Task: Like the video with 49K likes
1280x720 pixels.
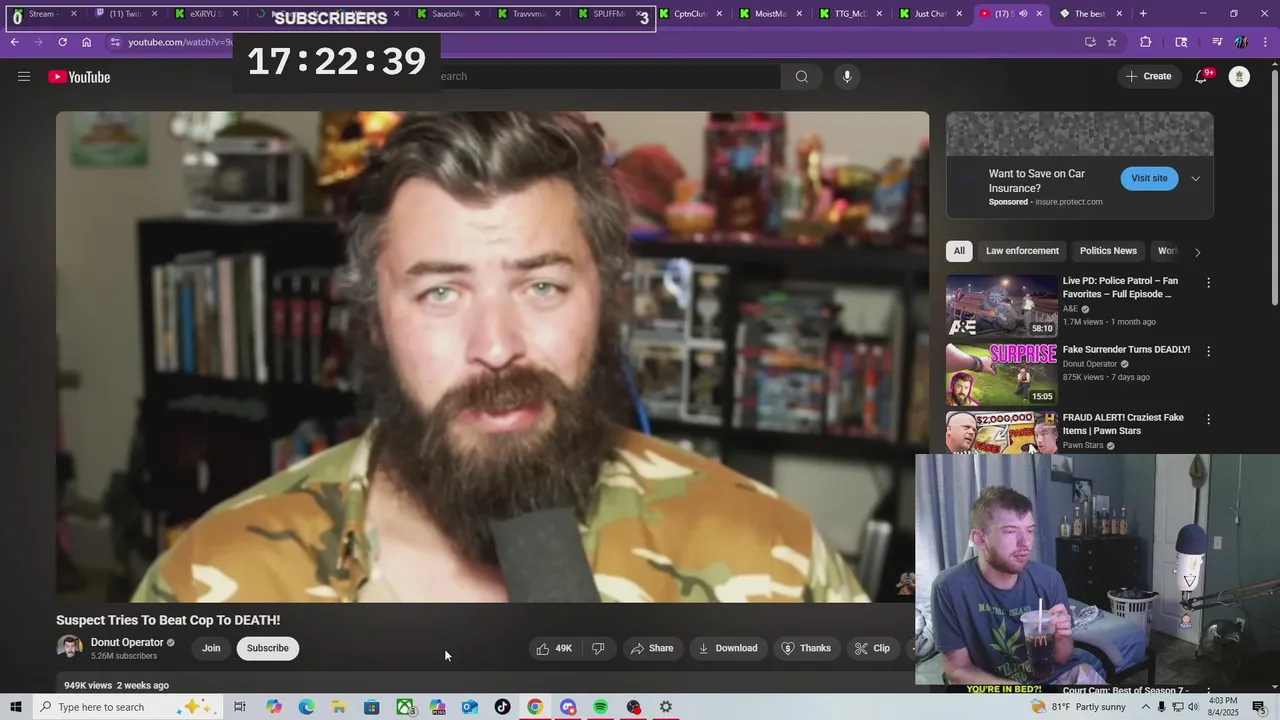Action: coord(554,648)
